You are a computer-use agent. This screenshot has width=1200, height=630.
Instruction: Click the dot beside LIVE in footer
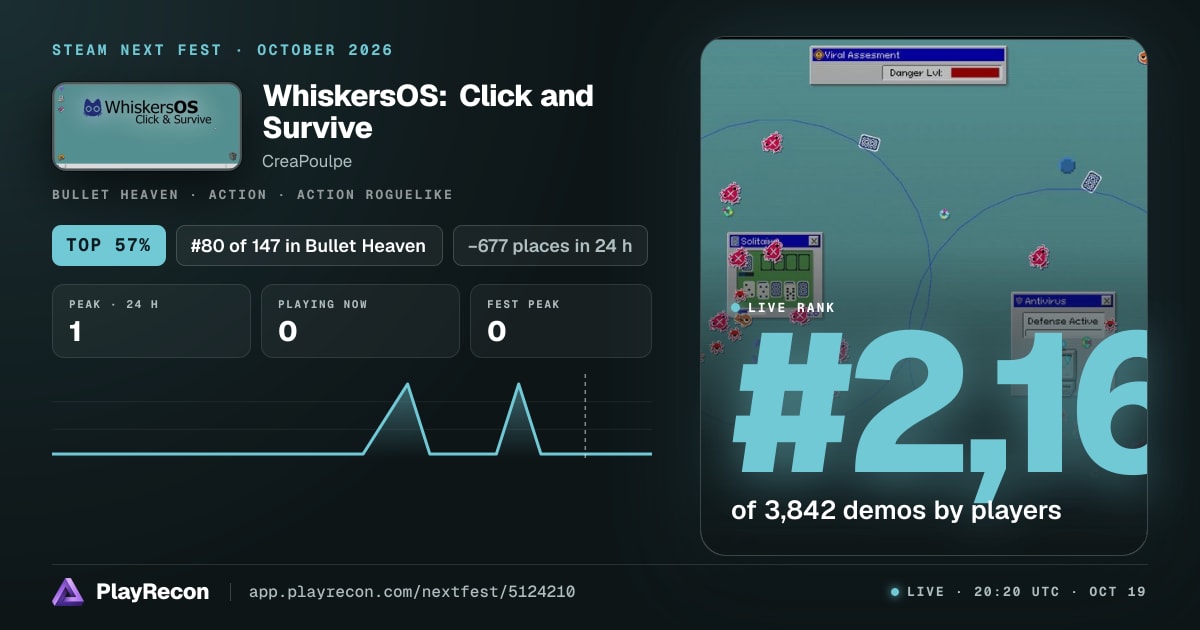coord(895,592)
